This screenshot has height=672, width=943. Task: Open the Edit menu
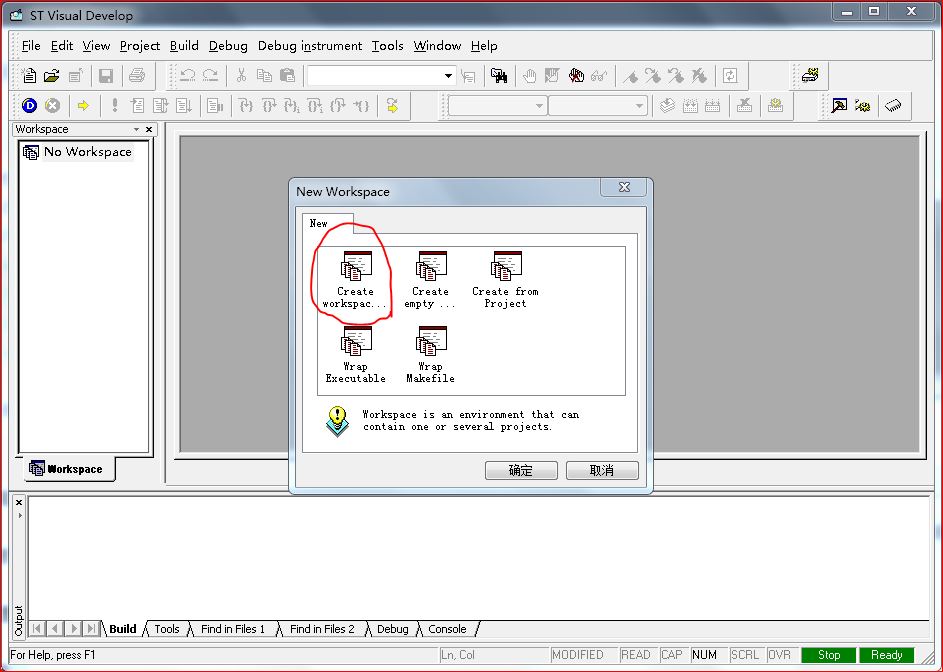(62, 46)
